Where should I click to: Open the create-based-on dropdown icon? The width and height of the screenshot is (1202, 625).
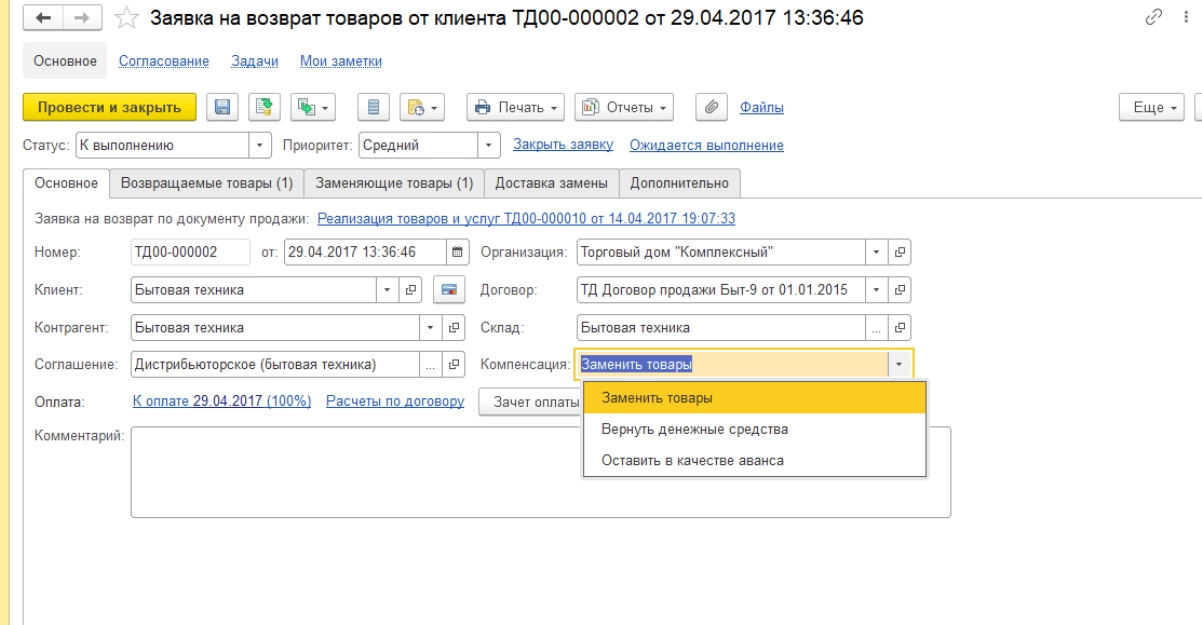(x=313, y=107)
